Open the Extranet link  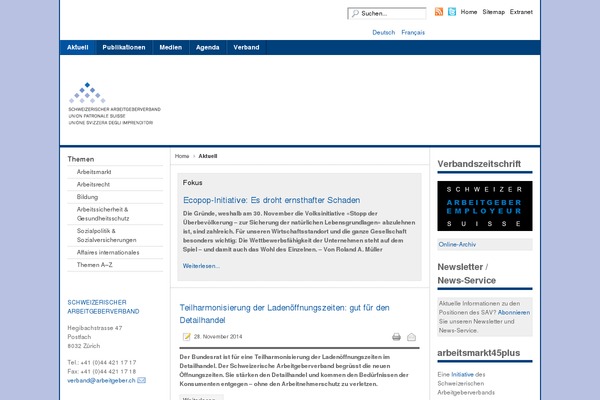[x=521, y=12]
